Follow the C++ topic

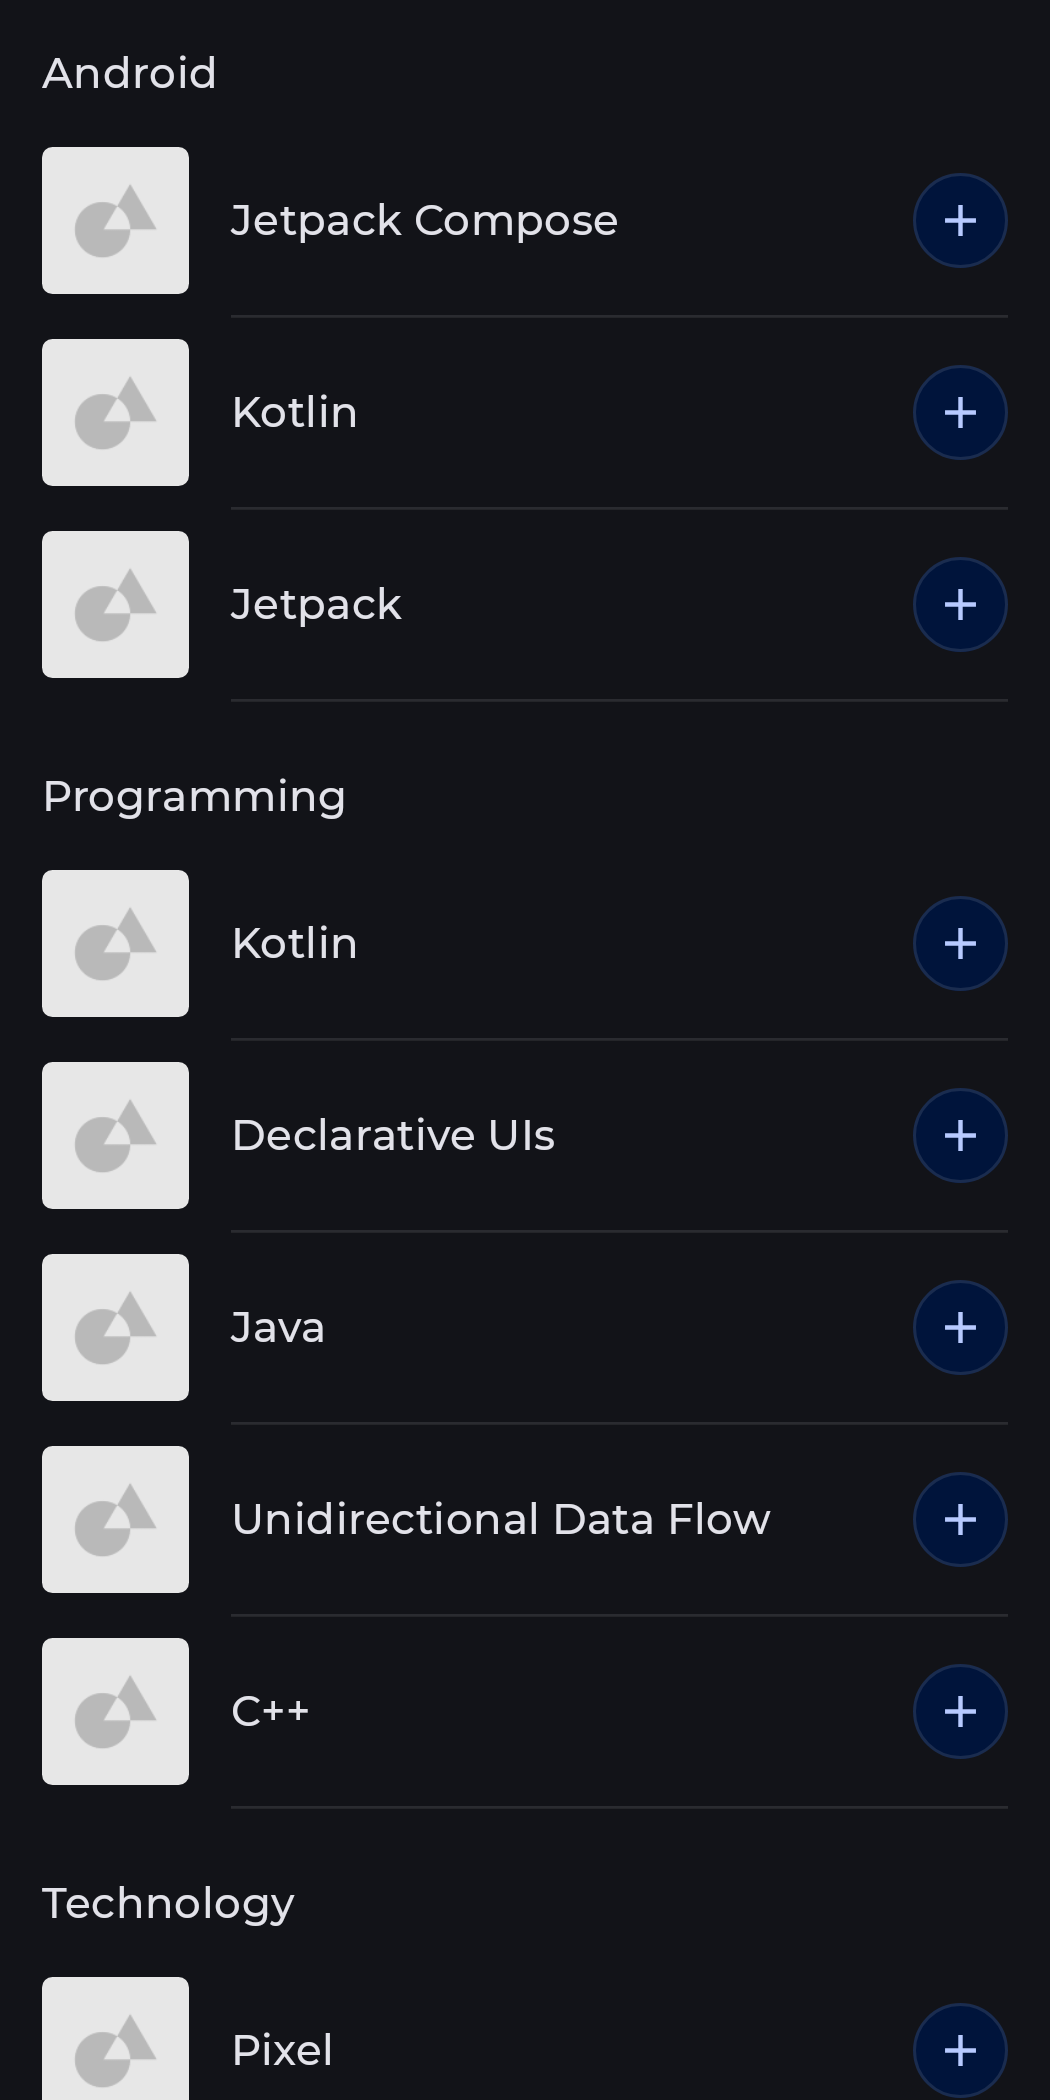960,1712
